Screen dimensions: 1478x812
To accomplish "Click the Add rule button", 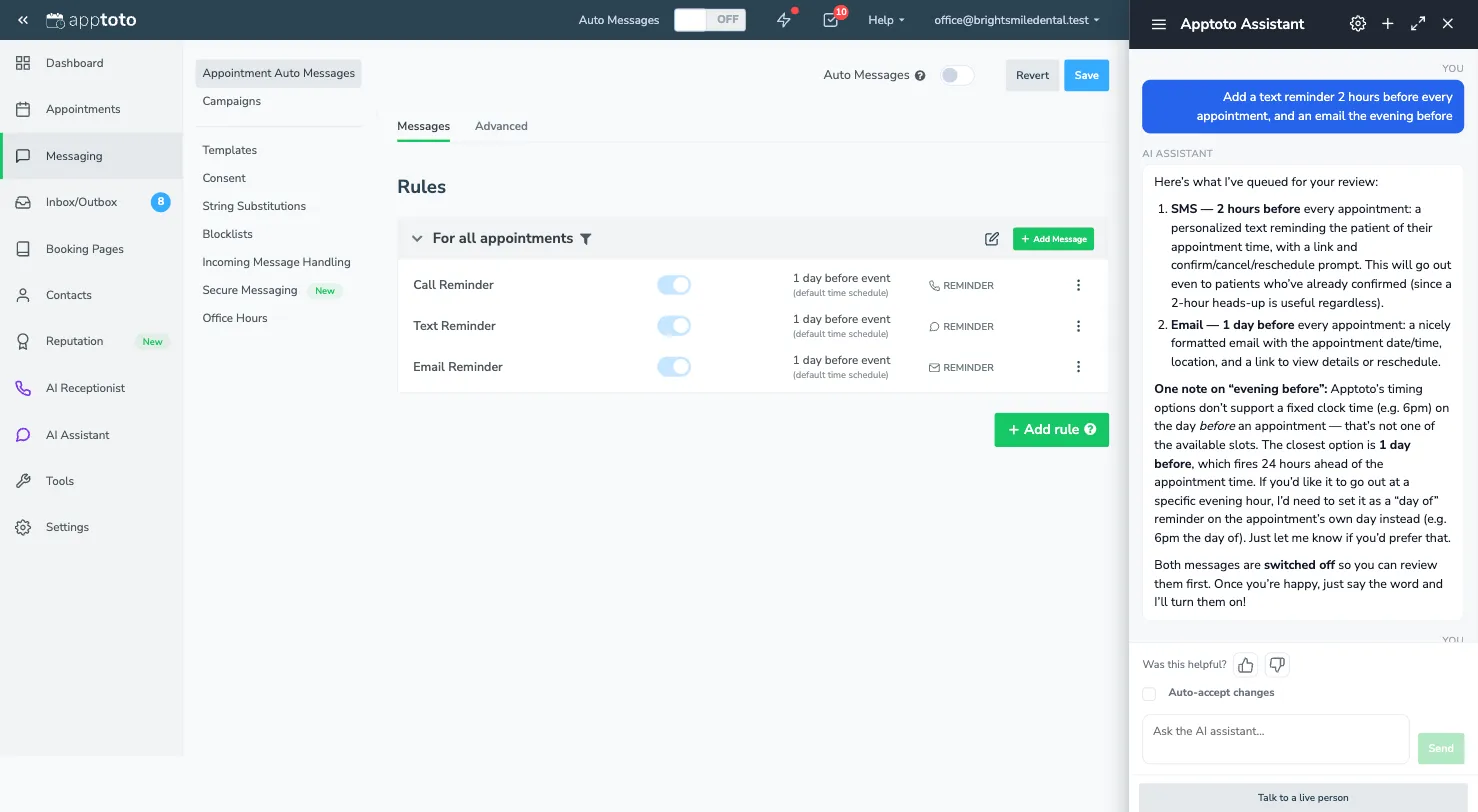I will pos(1051,429).
